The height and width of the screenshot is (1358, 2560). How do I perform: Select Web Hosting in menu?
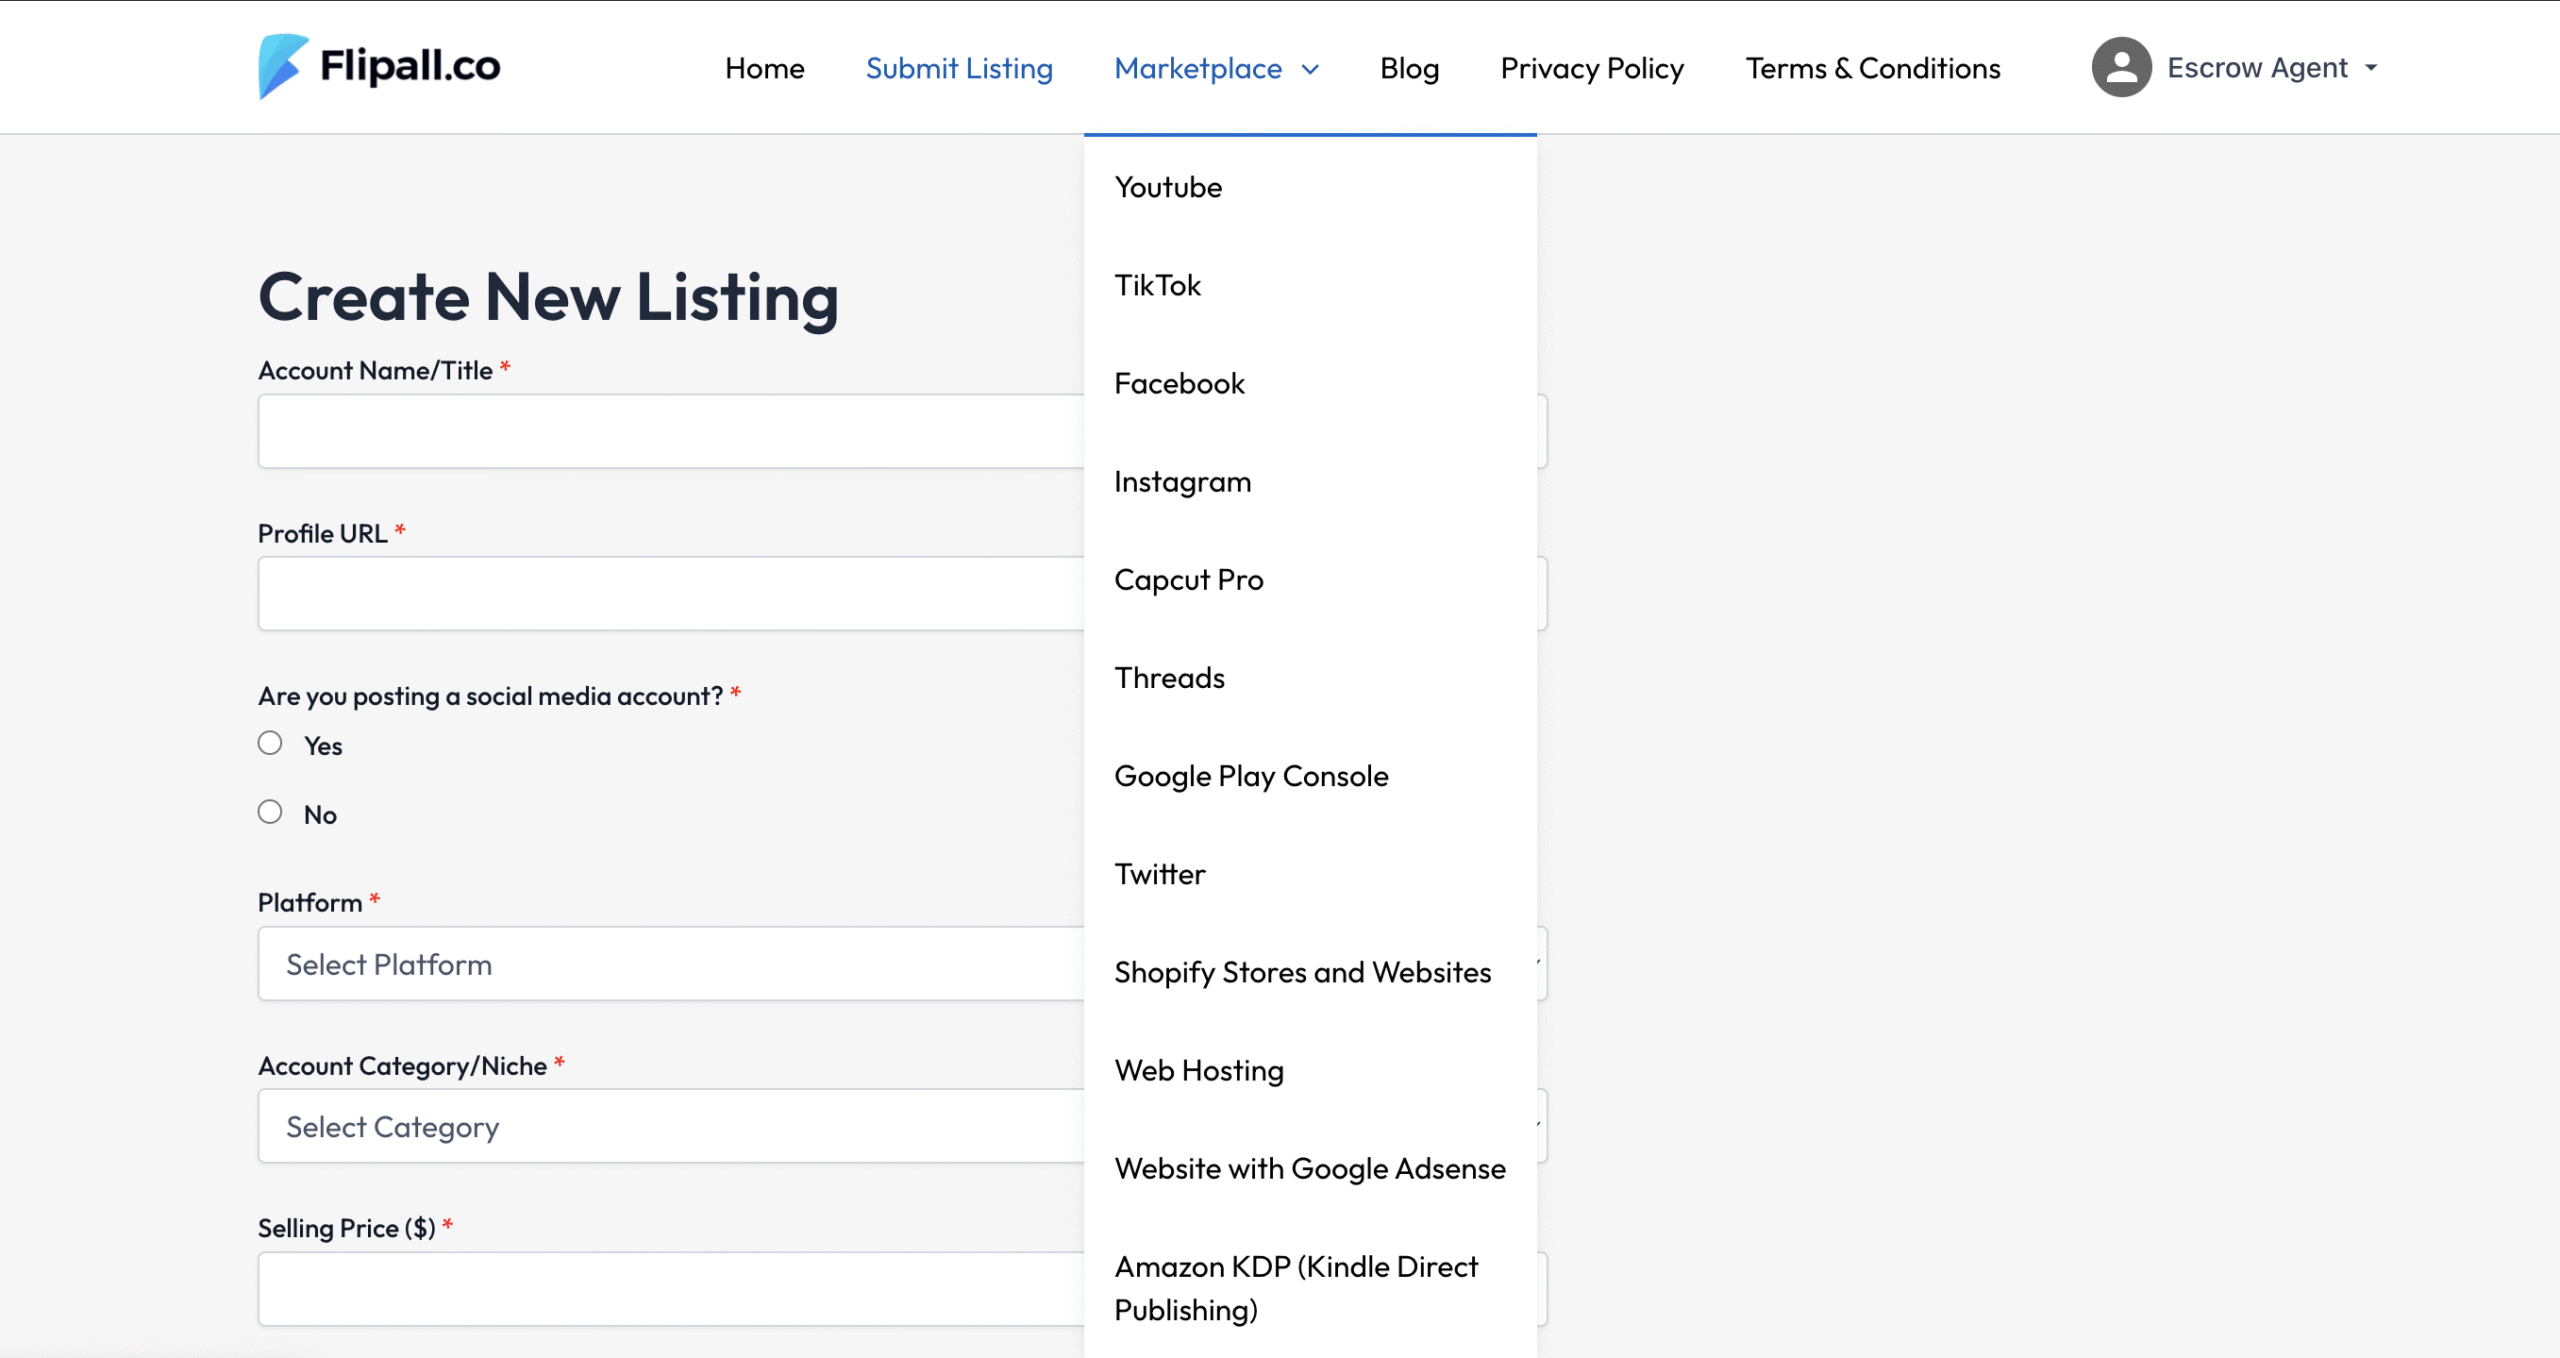[x=1310, y=1069]
